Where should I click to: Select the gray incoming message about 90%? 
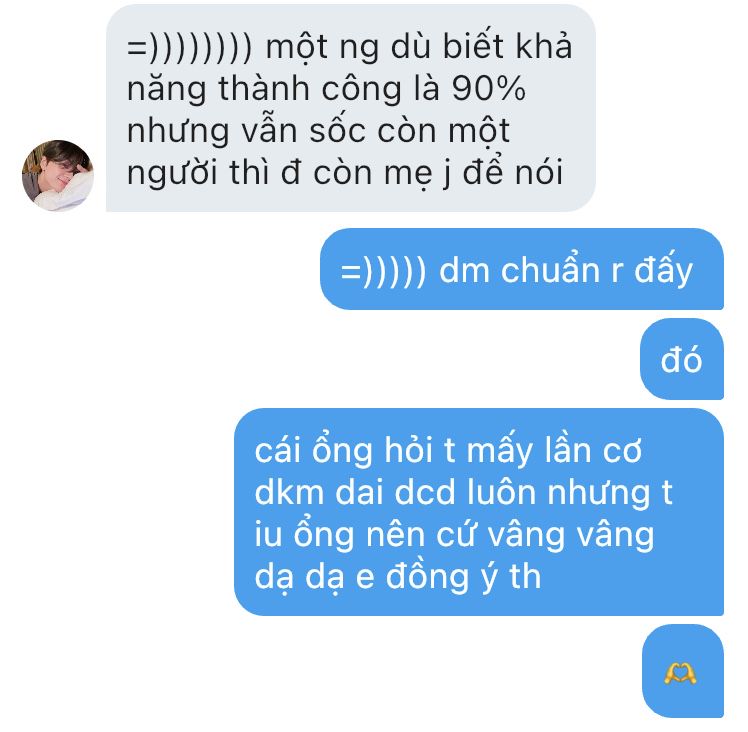(351, 108)
